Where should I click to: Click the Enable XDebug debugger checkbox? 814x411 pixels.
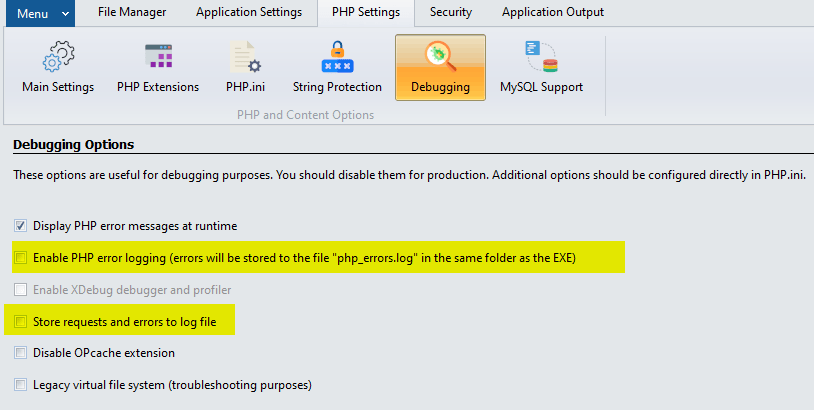21,290
